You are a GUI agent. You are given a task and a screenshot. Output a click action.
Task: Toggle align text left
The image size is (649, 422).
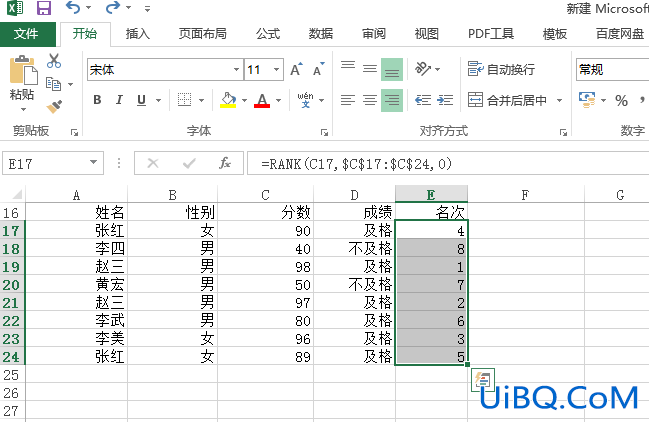click(348, 100)
